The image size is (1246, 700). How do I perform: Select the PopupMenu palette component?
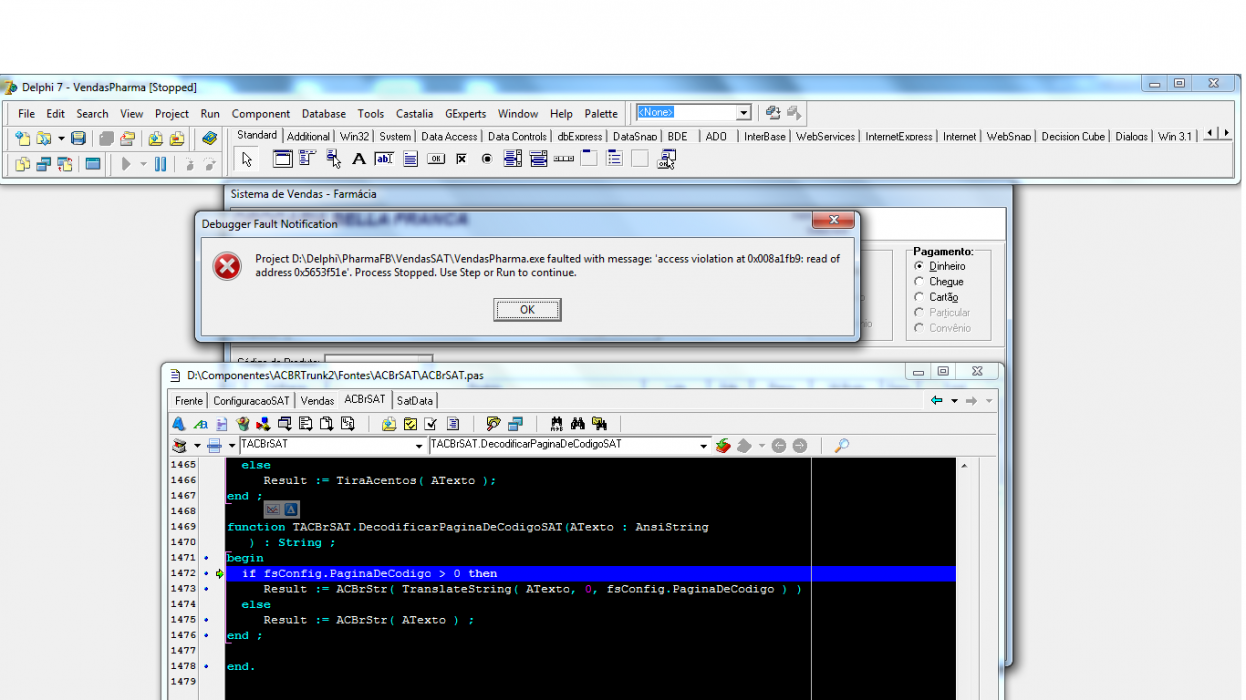click(334, 158)
